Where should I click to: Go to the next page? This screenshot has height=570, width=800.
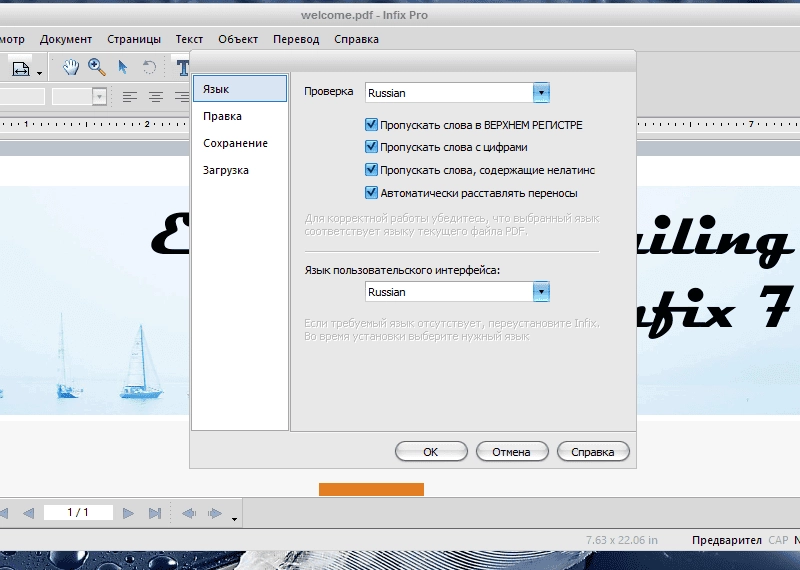tap(128, 513)
